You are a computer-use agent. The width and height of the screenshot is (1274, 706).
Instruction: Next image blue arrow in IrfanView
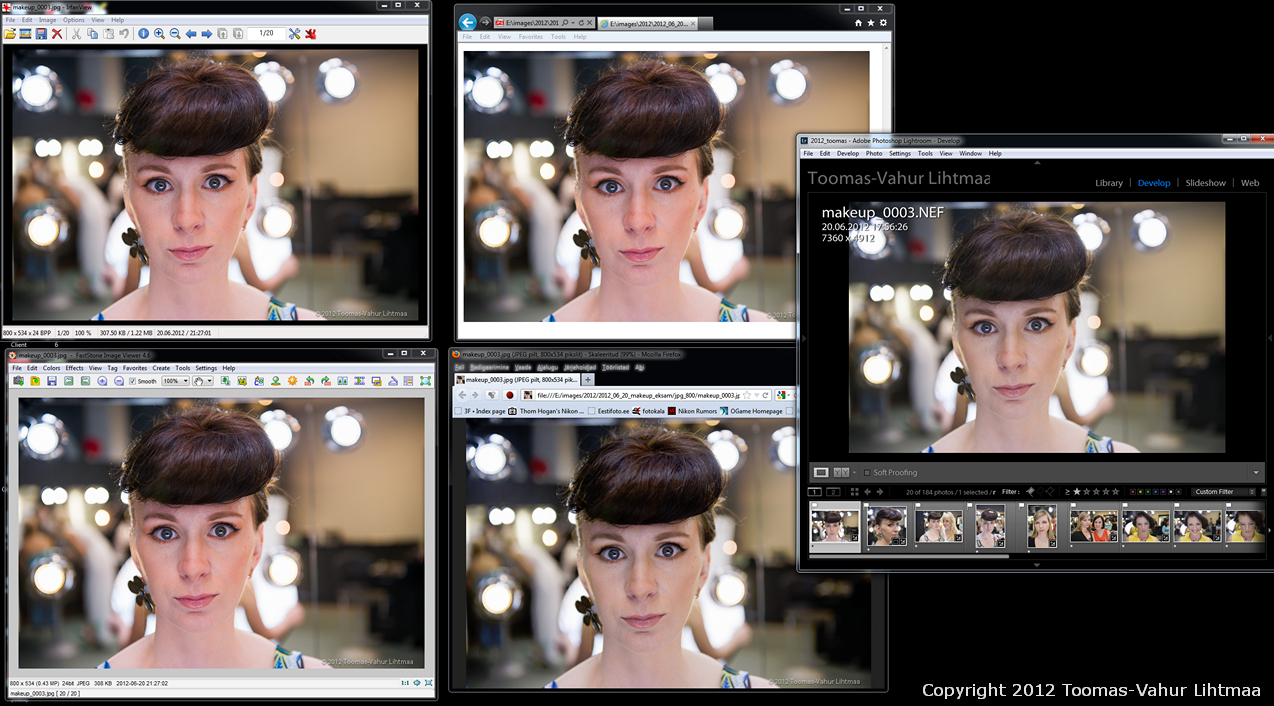[x=207, y=34]
